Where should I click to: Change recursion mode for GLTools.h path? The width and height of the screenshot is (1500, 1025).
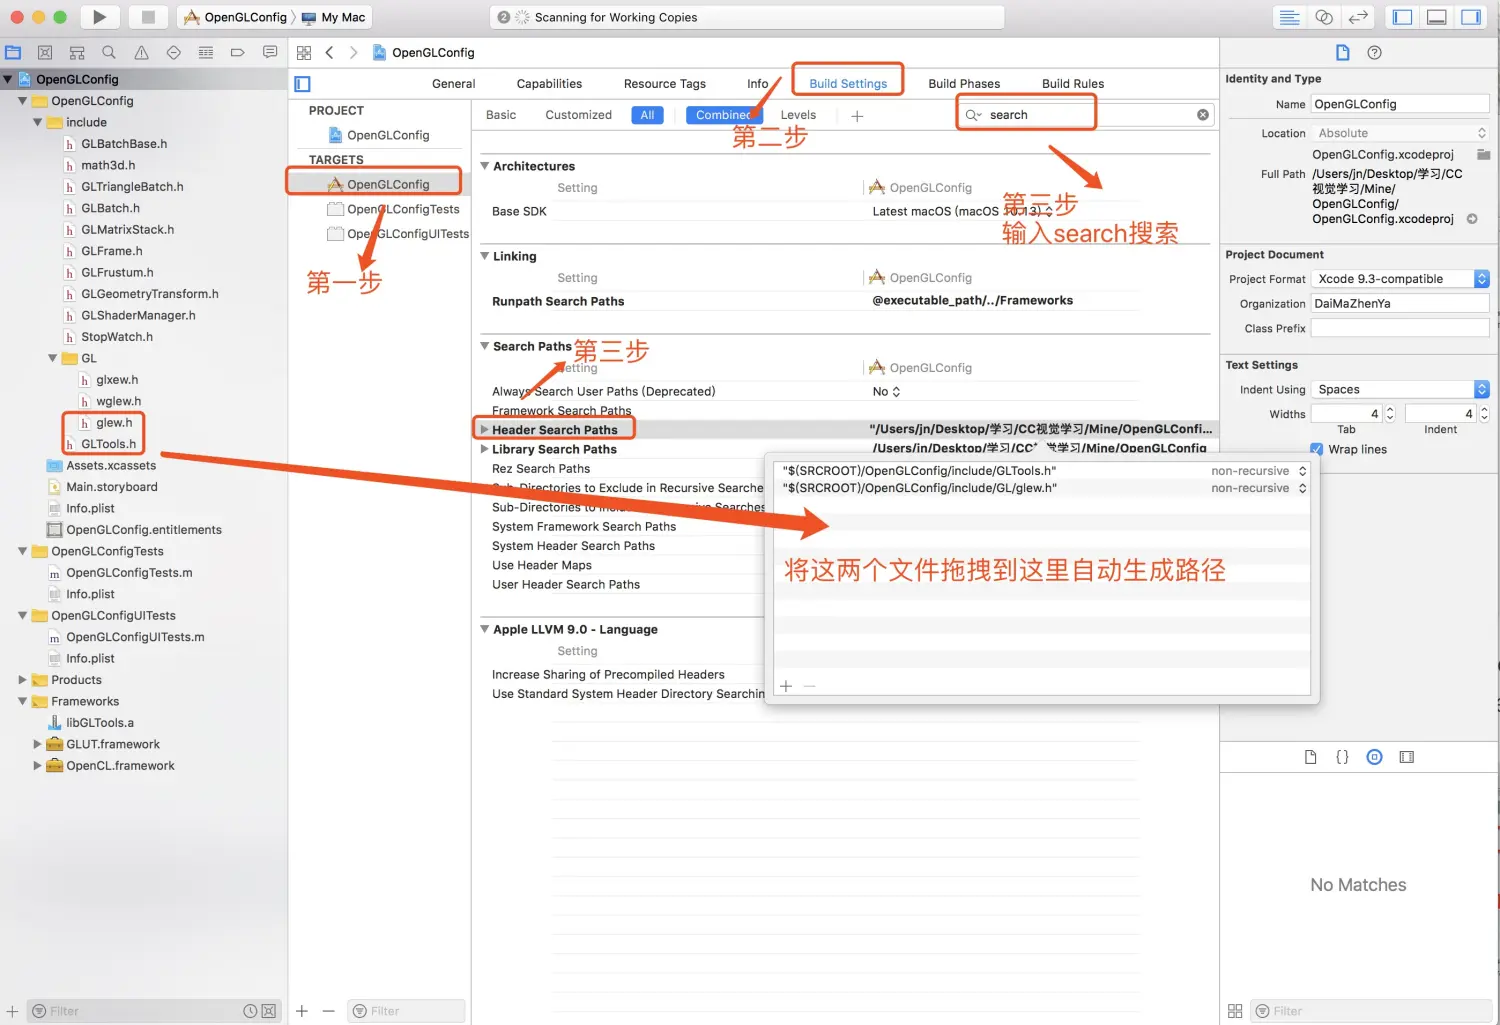(x=1259, y=471)
